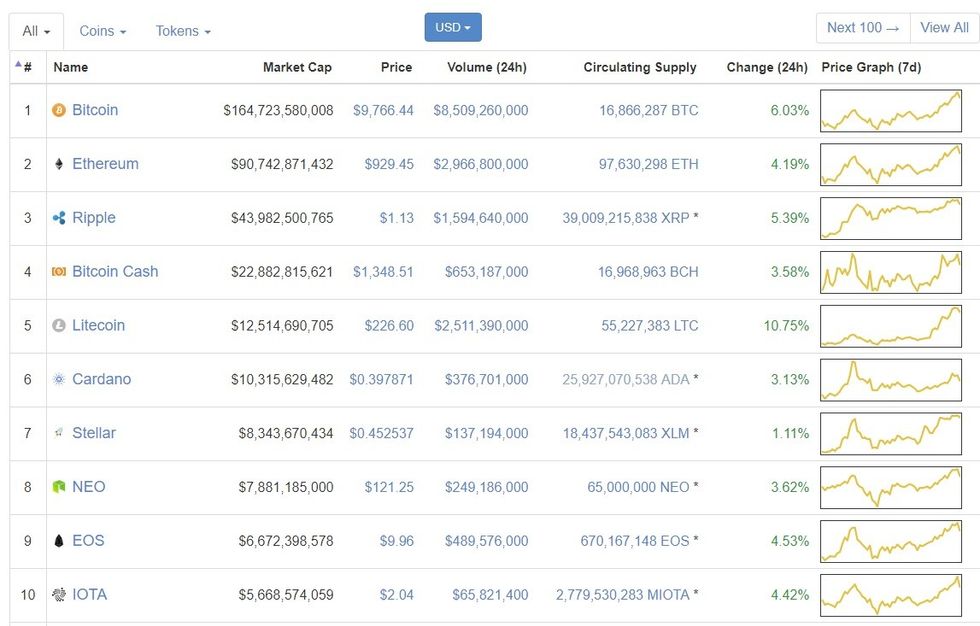Click the NEO green logo icon
Screen dimensions: 980x626
[60, 487]
